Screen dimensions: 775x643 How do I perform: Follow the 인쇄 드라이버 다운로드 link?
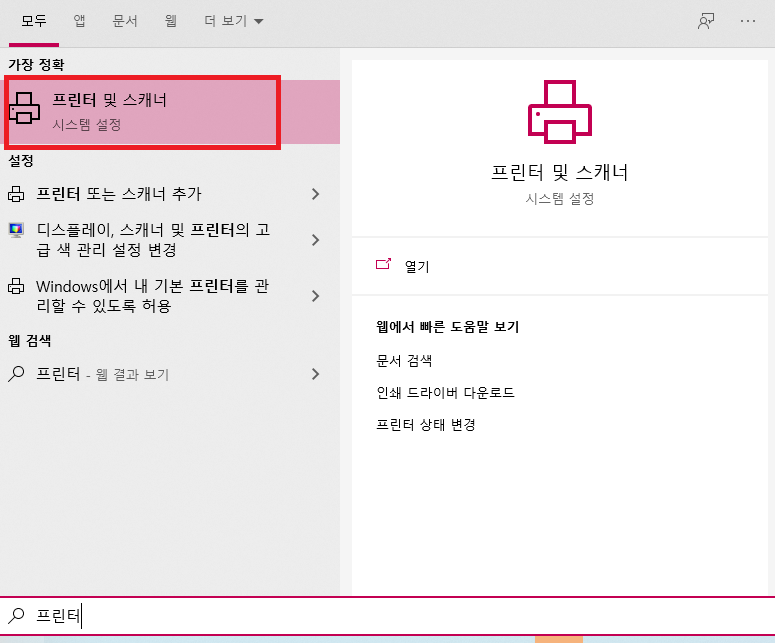(x=445, y=392)
